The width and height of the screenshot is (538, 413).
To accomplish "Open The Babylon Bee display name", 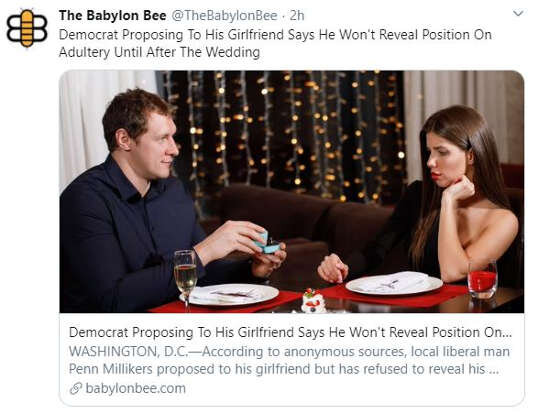I will pyautogui.click(x=113, y=15).
